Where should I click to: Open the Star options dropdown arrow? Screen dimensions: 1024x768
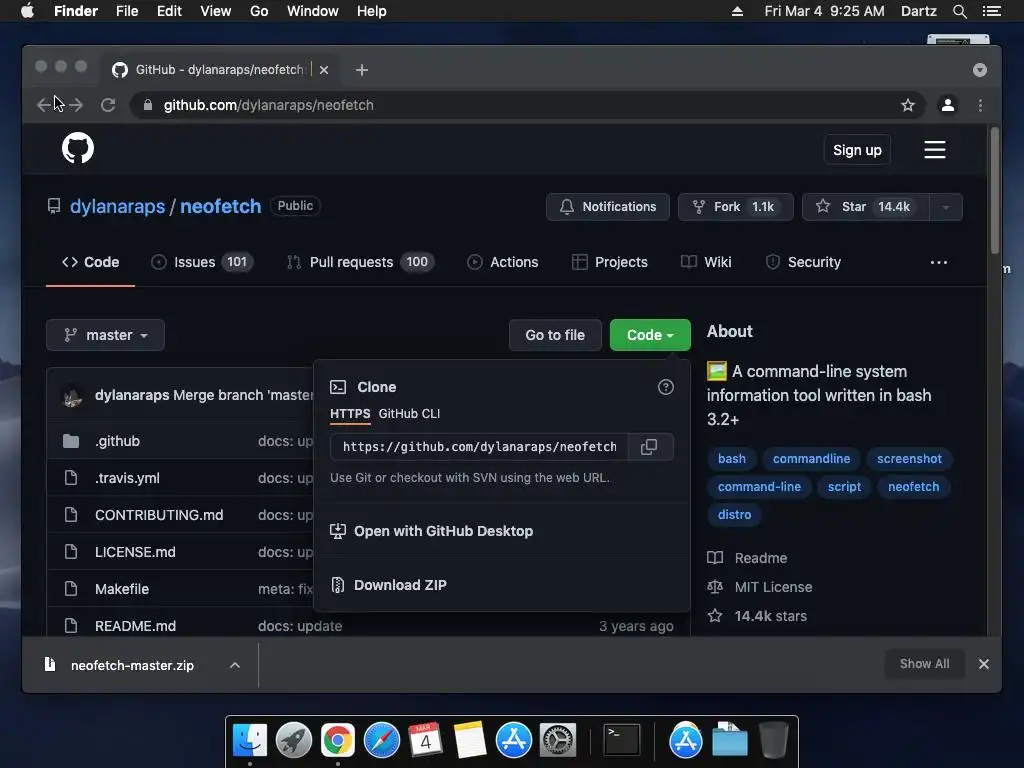point(945,207)
